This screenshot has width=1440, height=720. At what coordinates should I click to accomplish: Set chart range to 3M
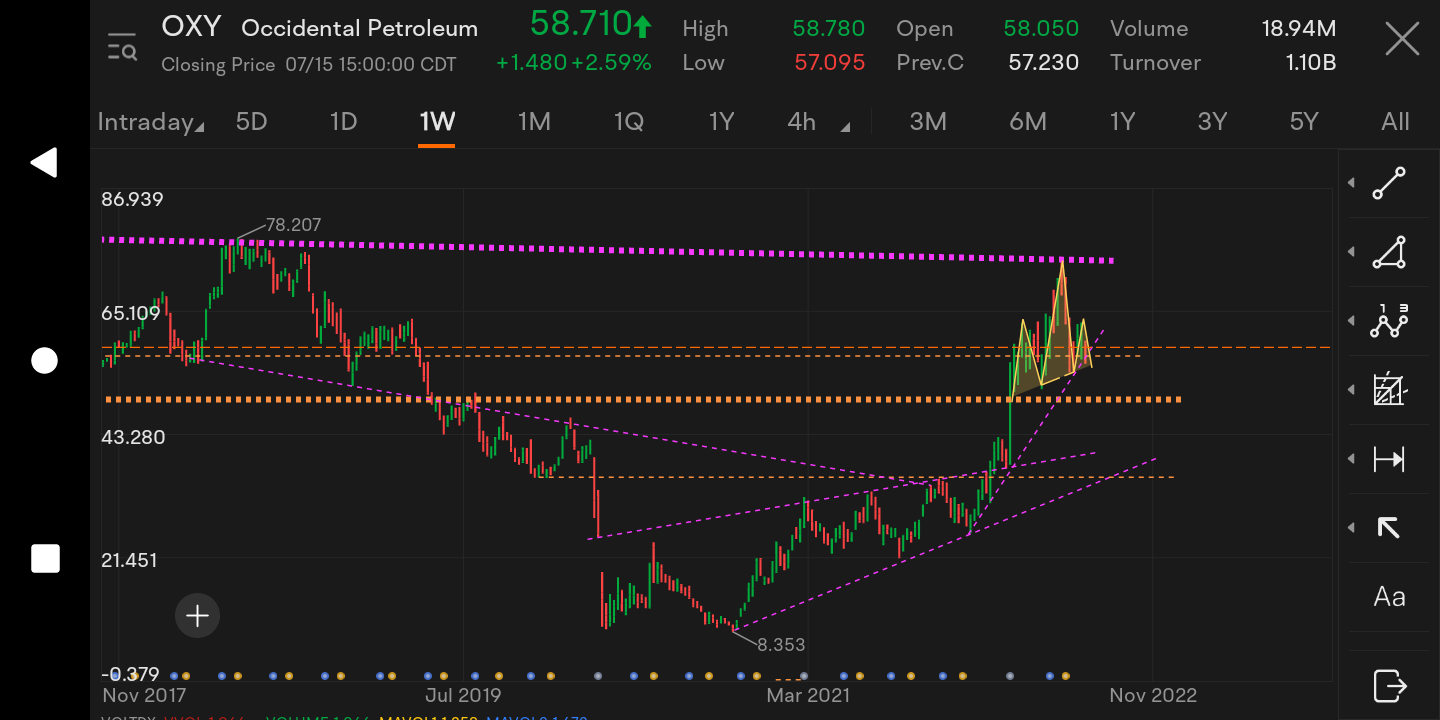[x=928, y=122]
